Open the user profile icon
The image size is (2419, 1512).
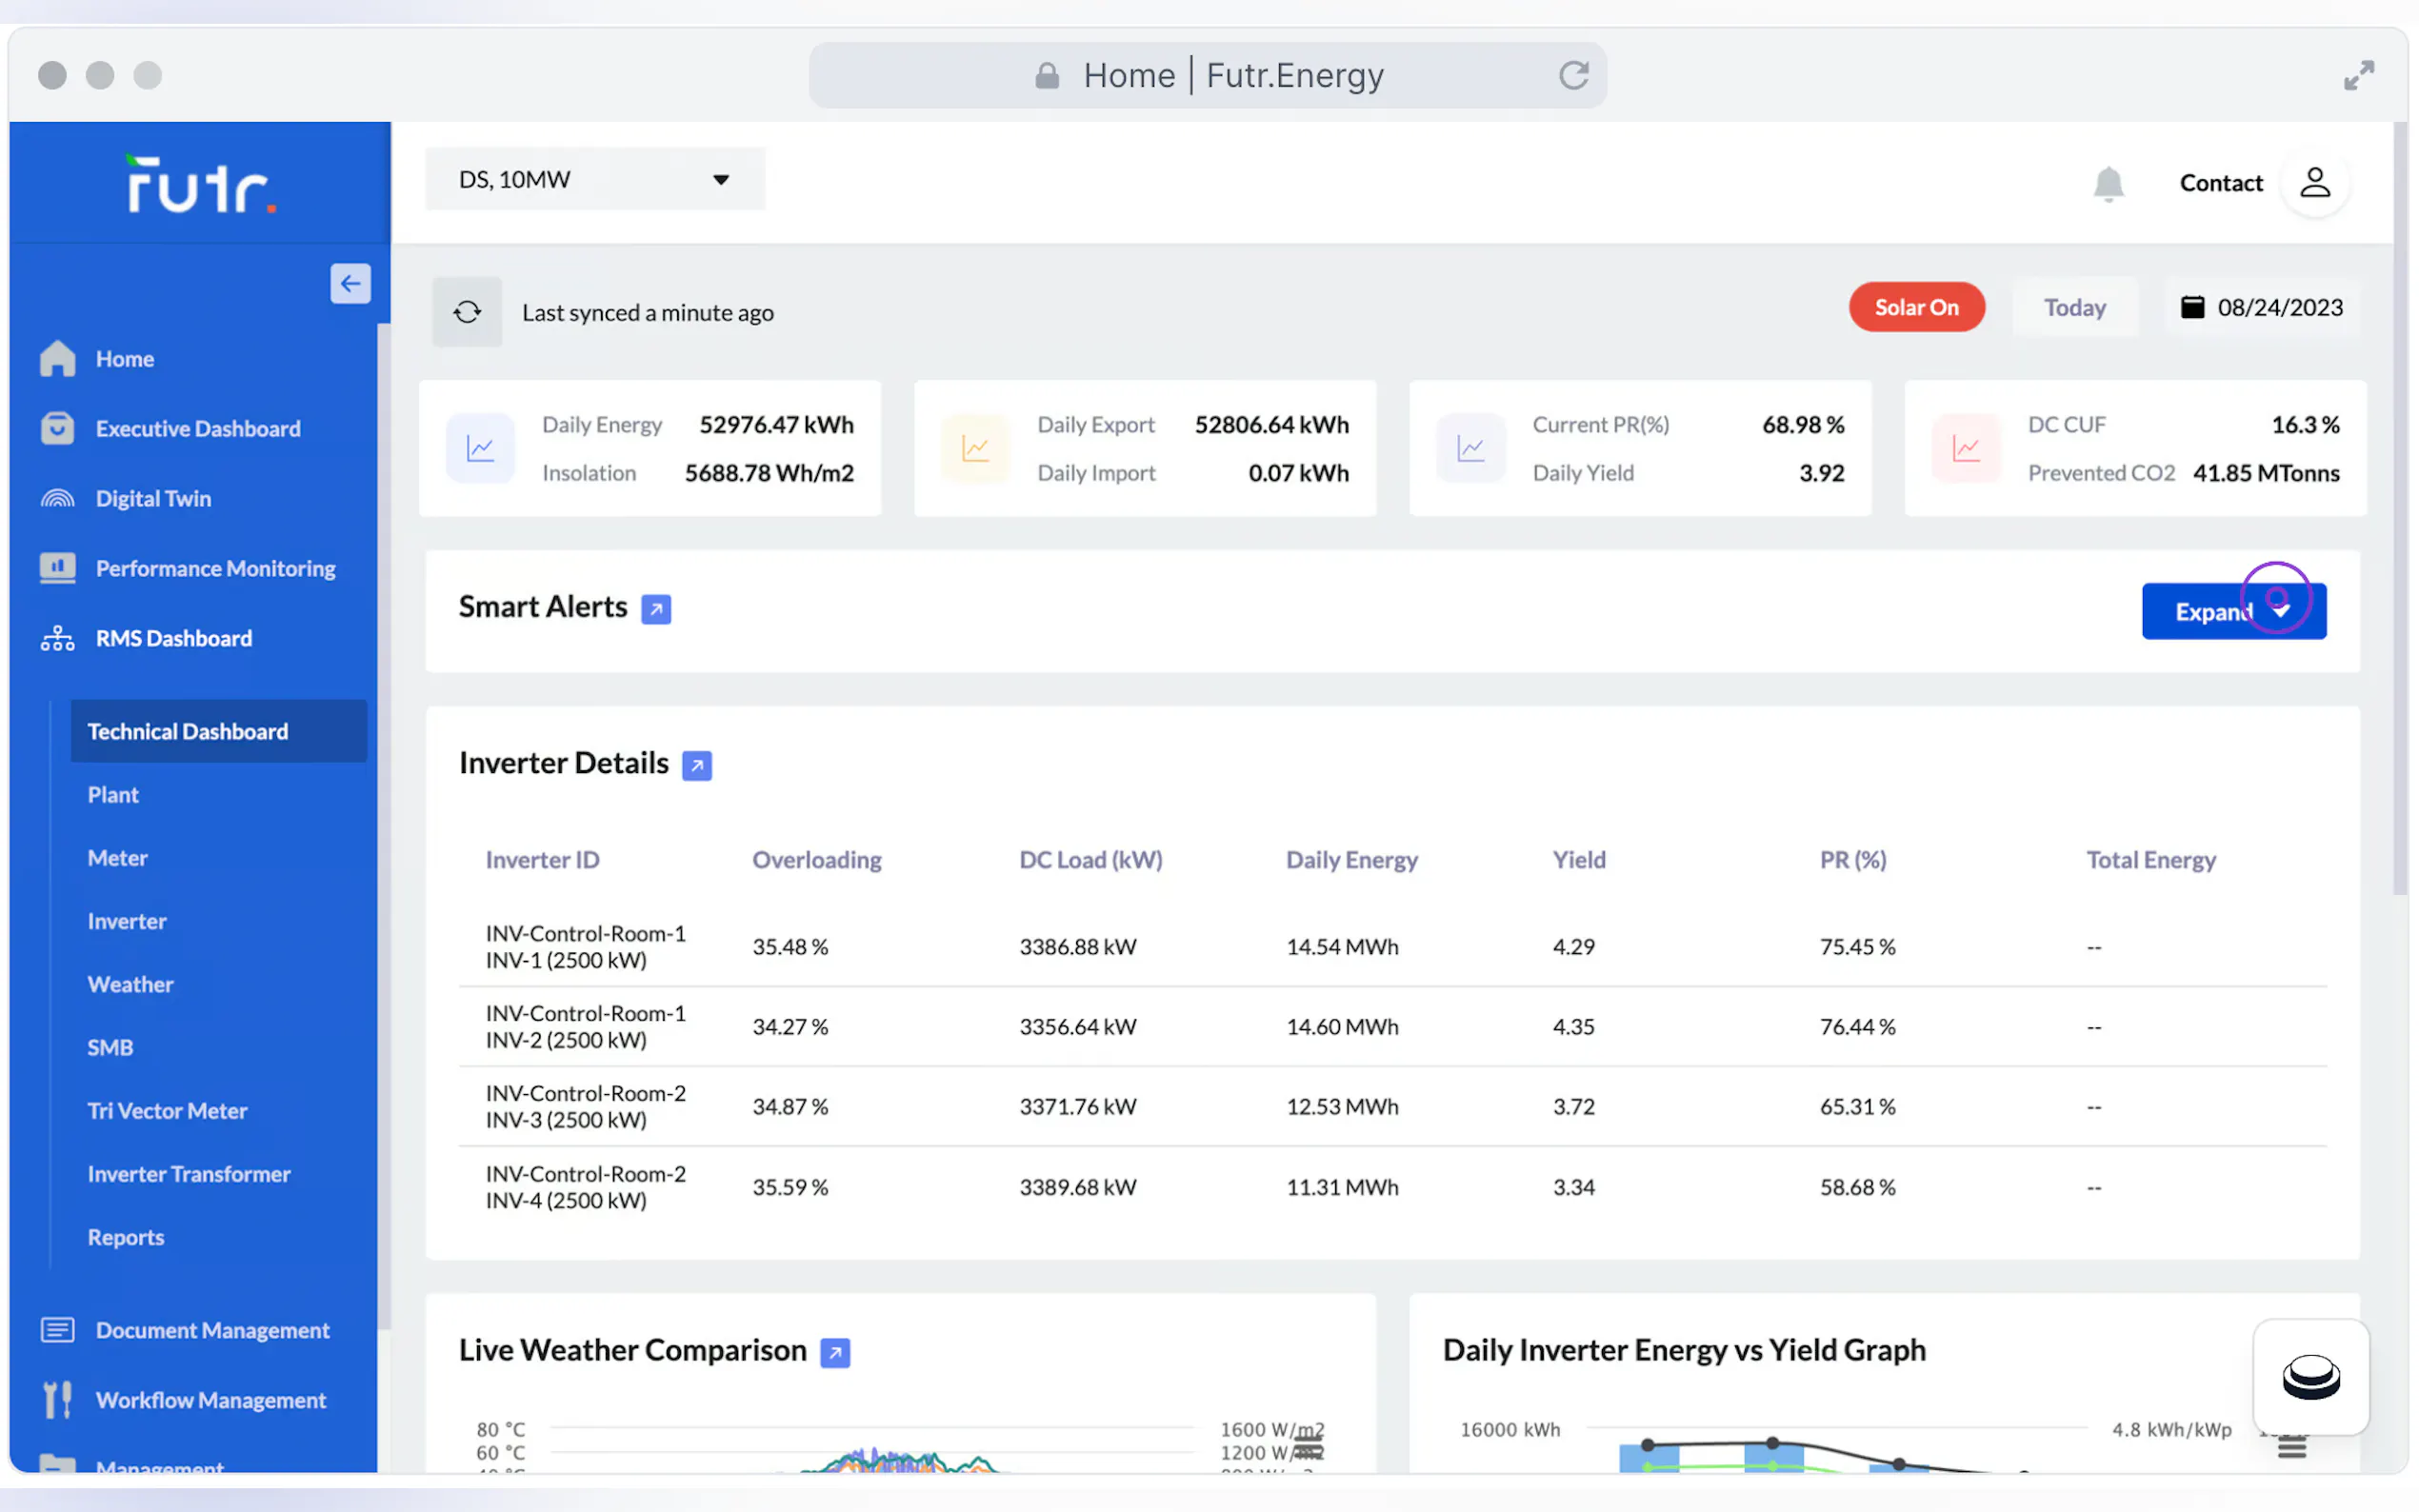(2314, 183)
